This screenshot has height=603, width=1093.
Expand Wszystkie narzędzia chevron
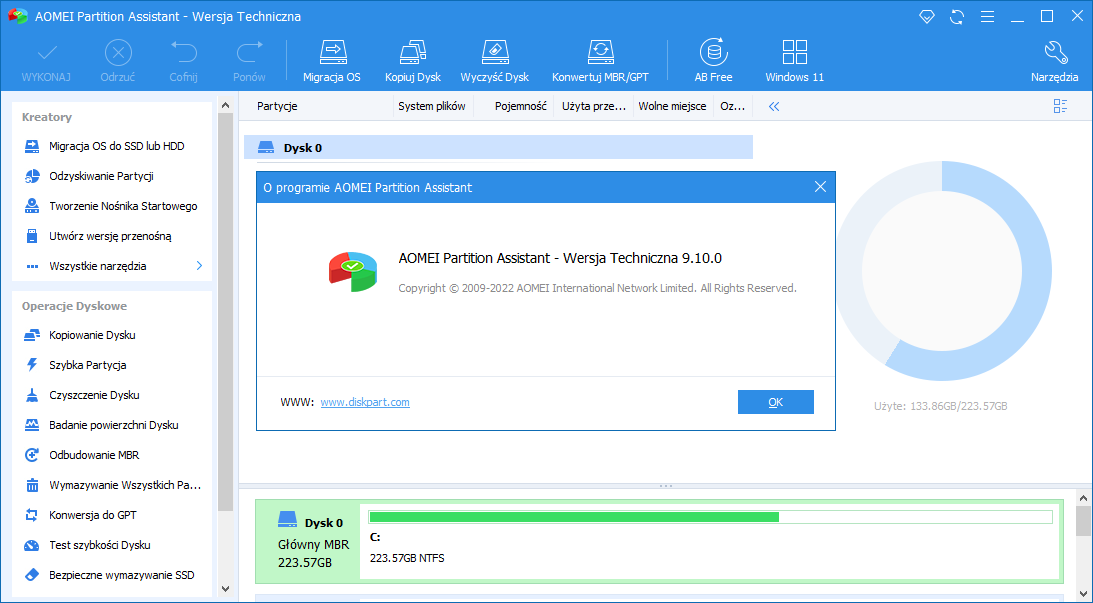click(x=199, y=266)
